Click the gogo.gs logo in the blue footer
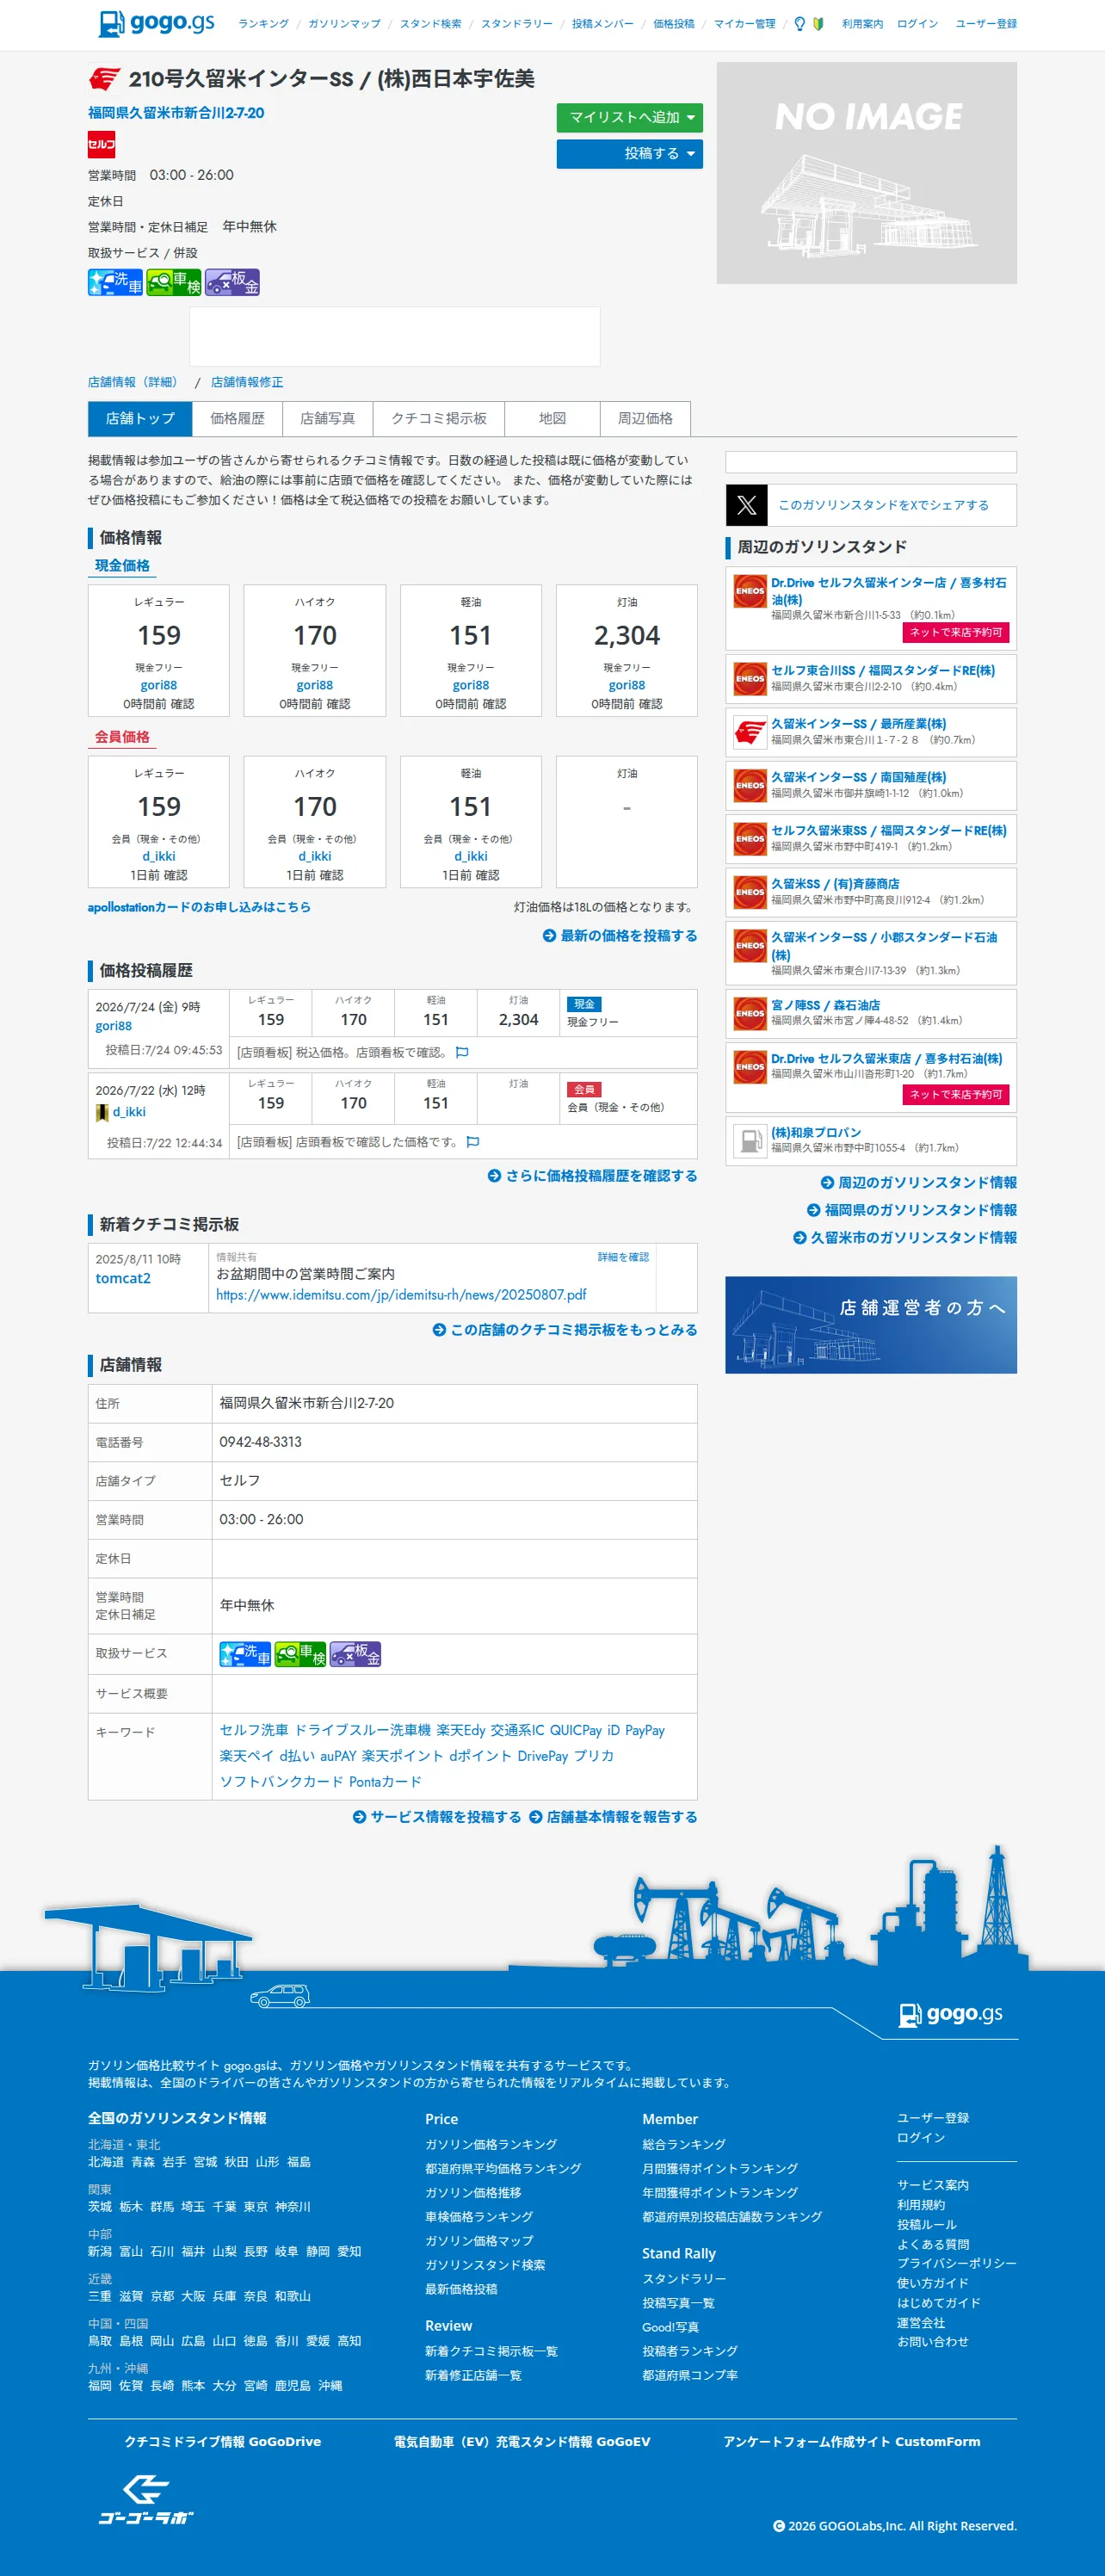Image resolution: width=1105 pixels, height=2576 pixels. click(951, 2013)
